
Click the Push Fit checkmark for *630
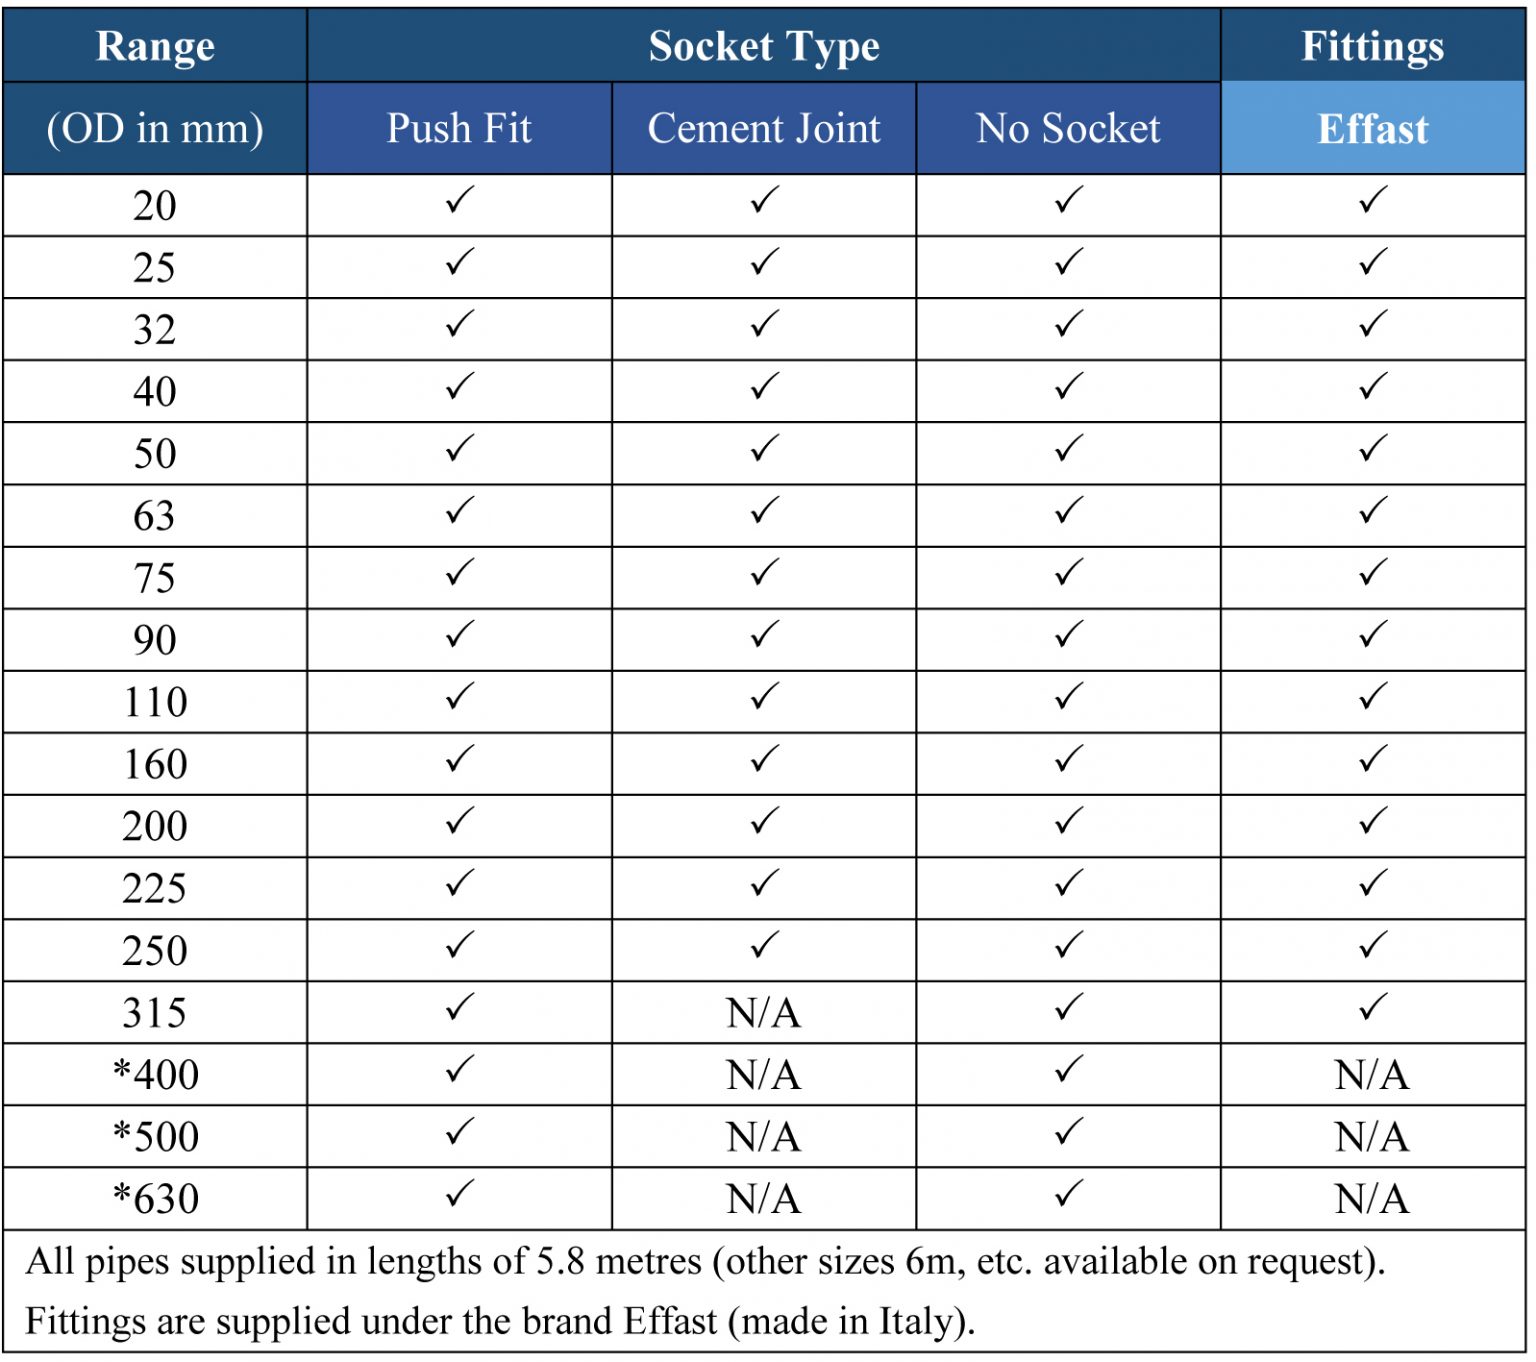pos(459,1195)
